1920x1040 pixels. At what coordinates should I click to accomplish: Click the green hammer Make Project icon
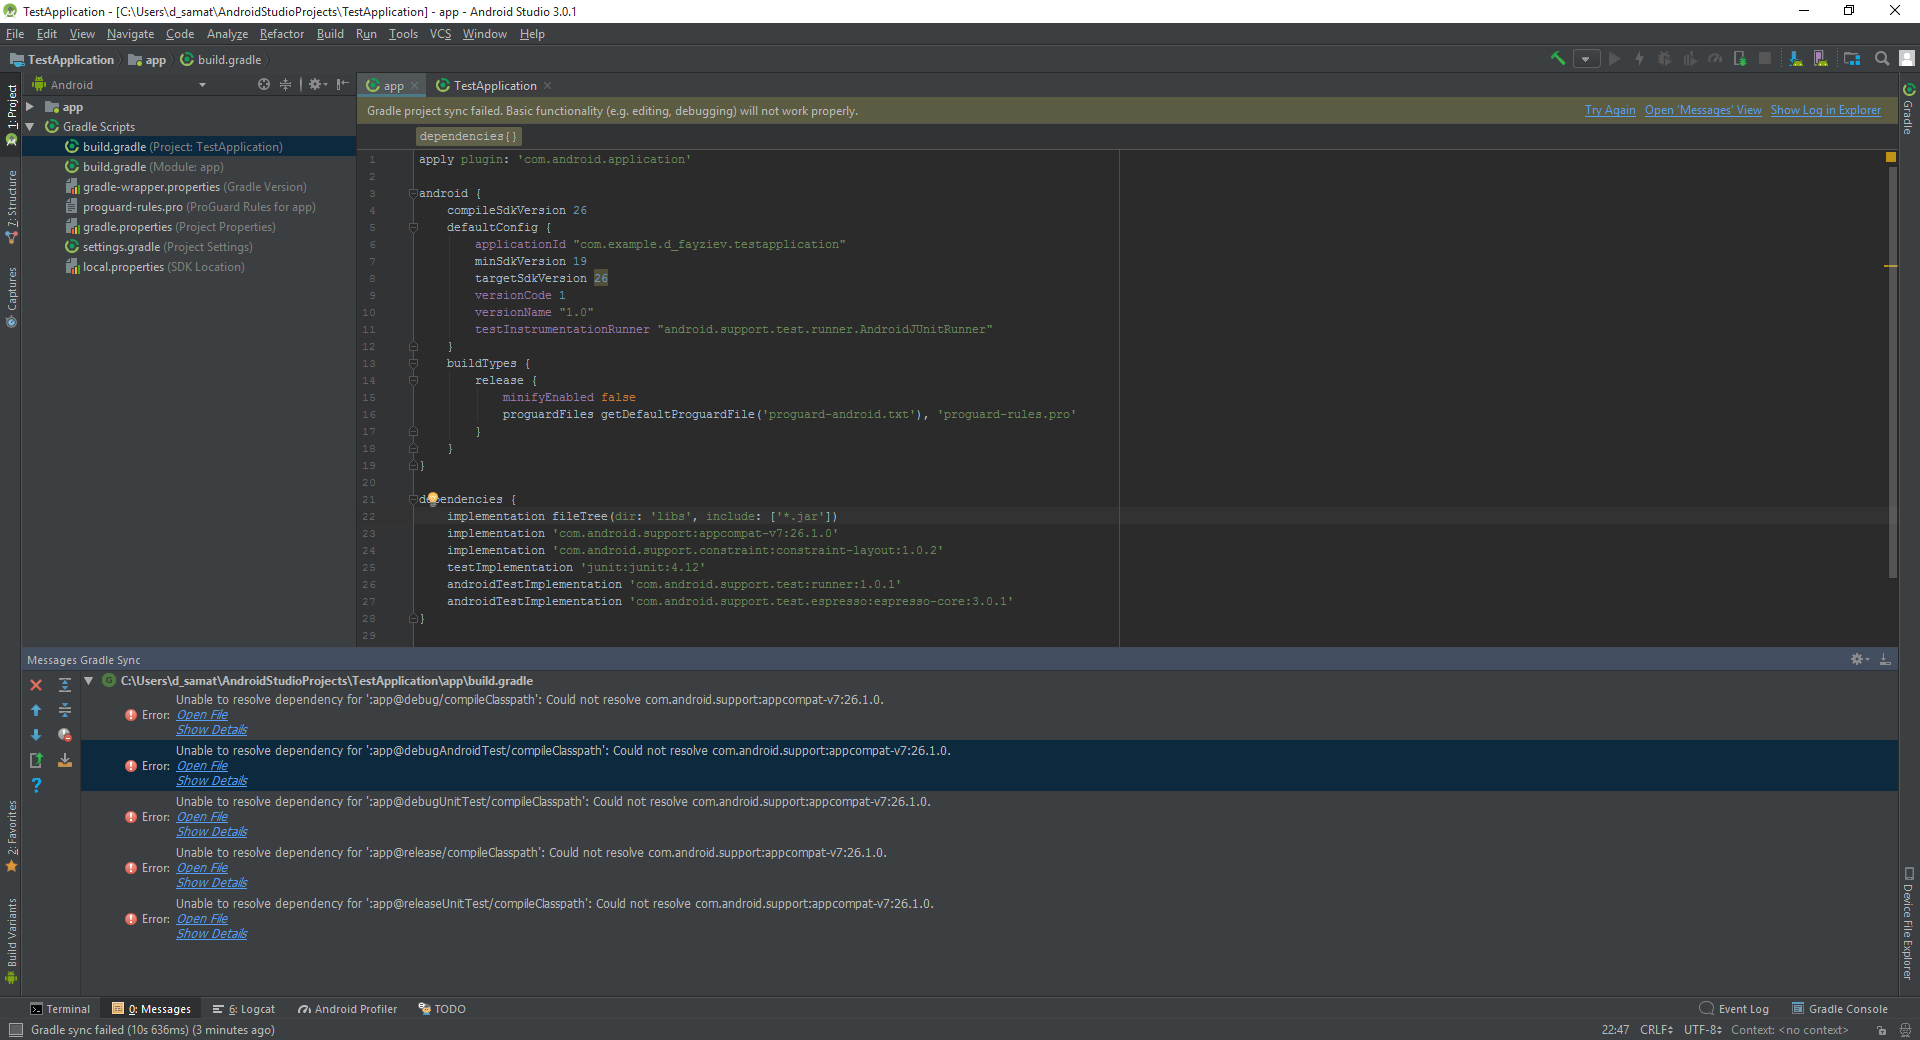tap(1558, 59)
